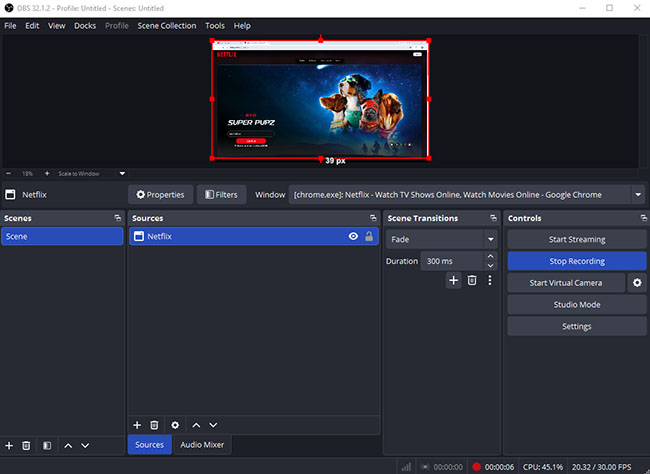Enable Studio Mode
The image size is (650, 474).
[577, 305]
